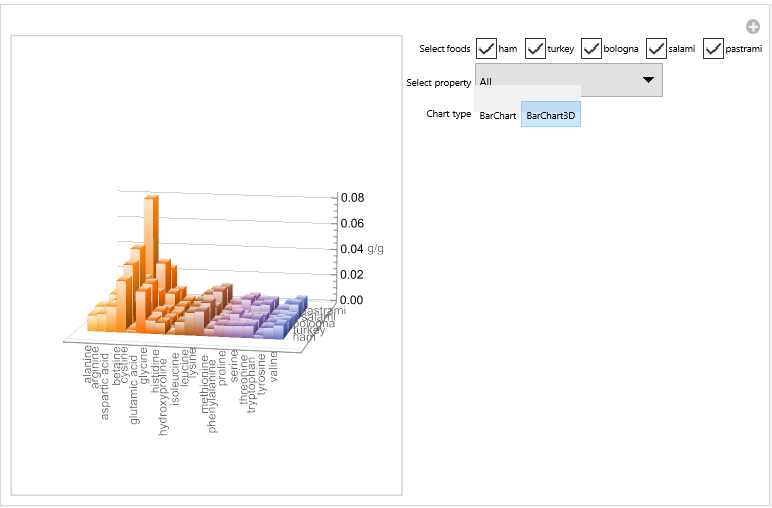Click the dropdown arrow next to All
Image resolution: width=772 pixels, height=508 pixels.
648,80
